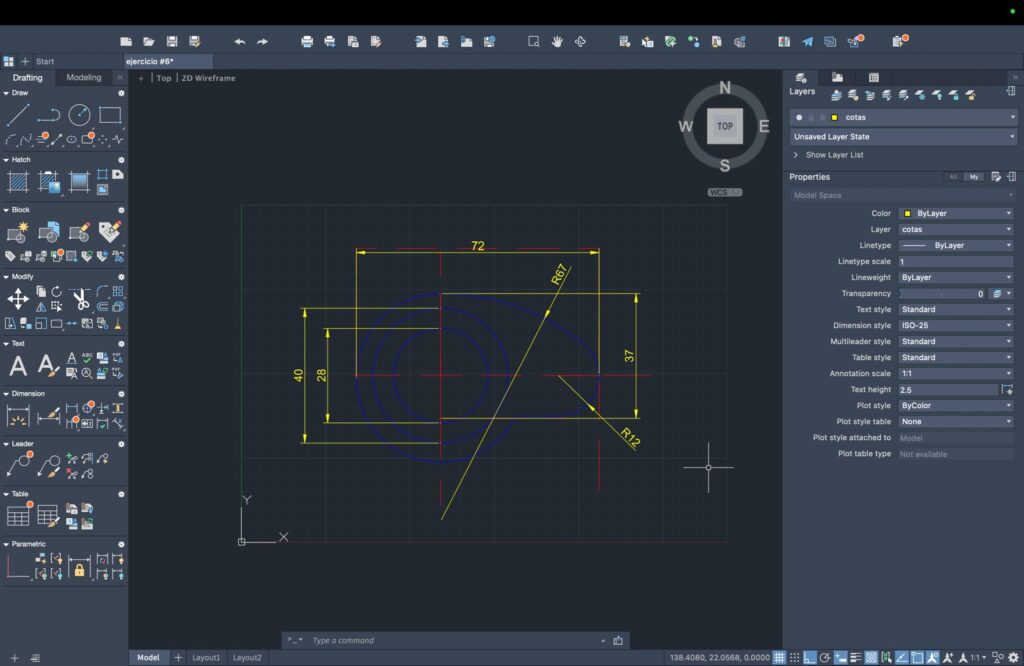The image size is (1024, 666).
Task: Switch to the Layout1 tab
Action: (x=206, y=657)
